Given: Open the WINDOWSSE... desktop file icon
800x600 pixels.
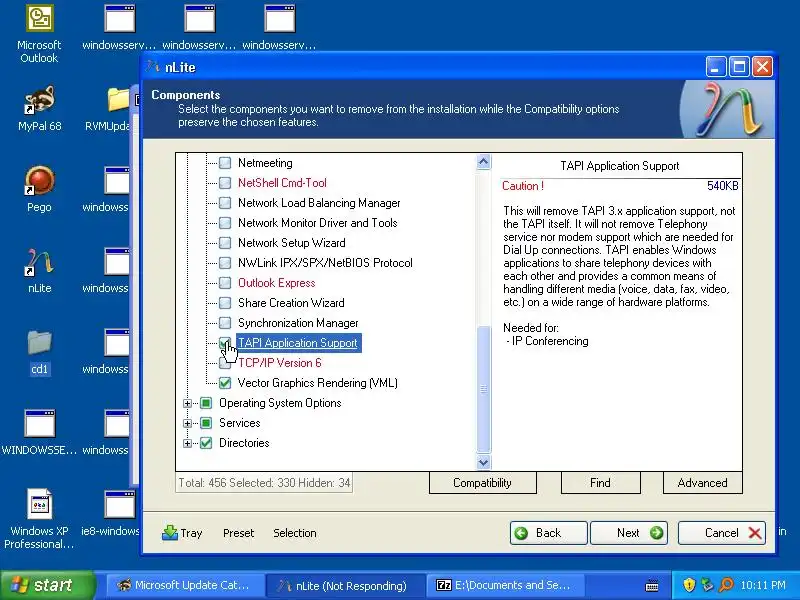Looking at the screenshot, I should tap(39, 432).
